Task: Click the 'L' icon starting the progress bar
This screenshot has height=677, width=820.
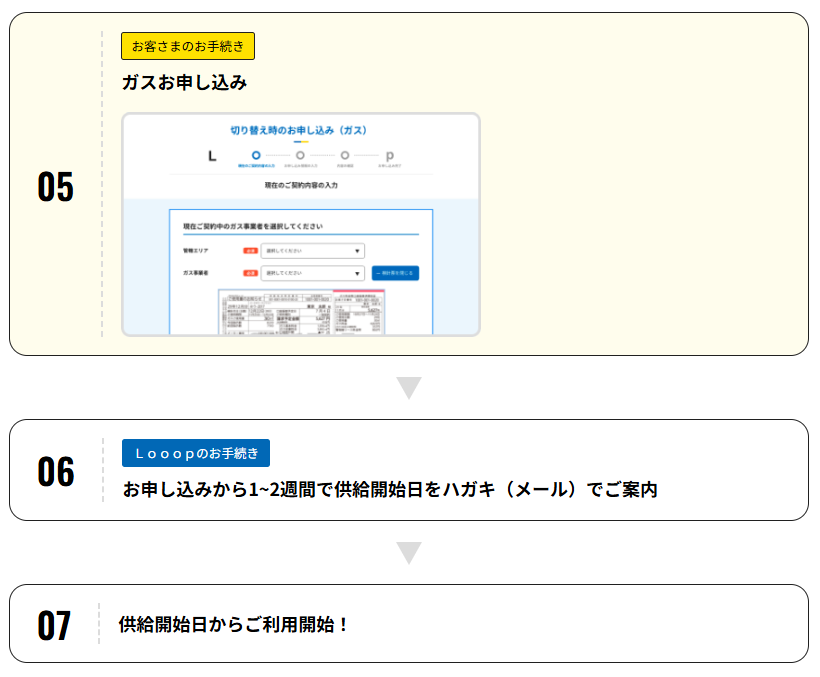Action: point(212,156)
